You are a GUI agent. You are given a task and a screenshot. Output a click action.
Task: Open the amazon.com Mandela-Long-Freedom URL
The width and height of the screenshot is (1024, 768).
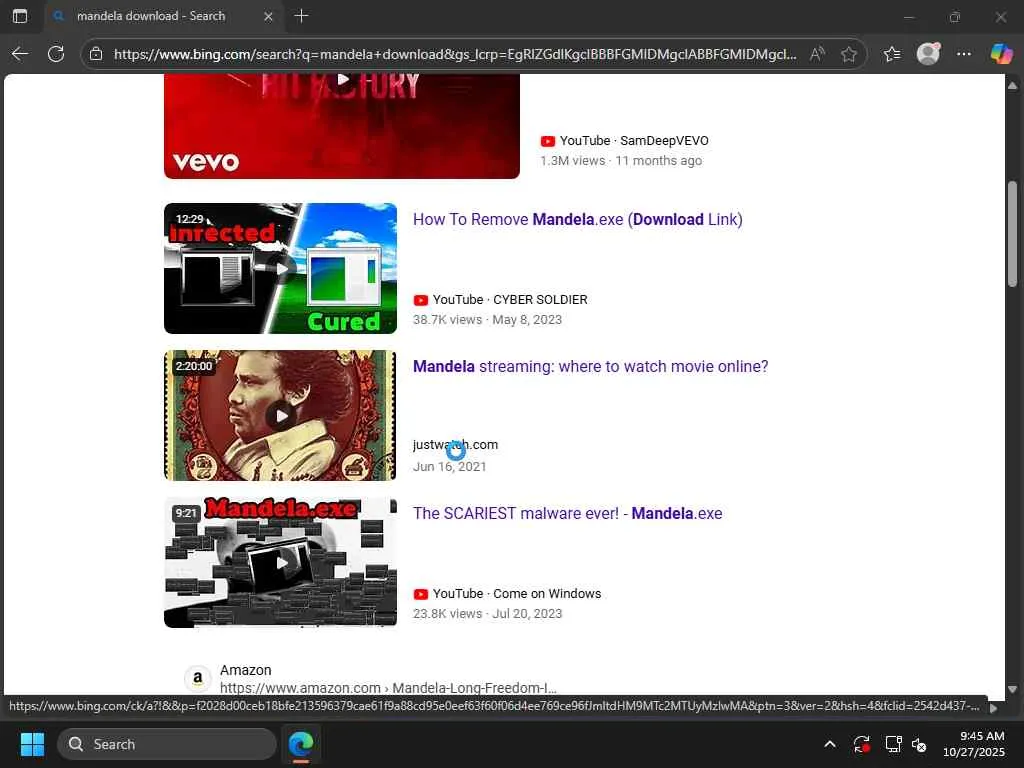(388, 688)
